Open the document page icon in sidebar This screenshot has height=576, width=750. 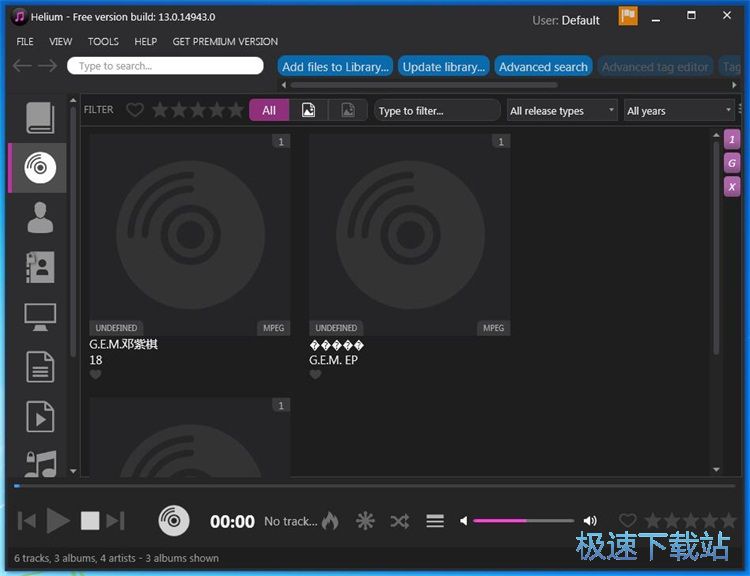[x=40, y=366]
